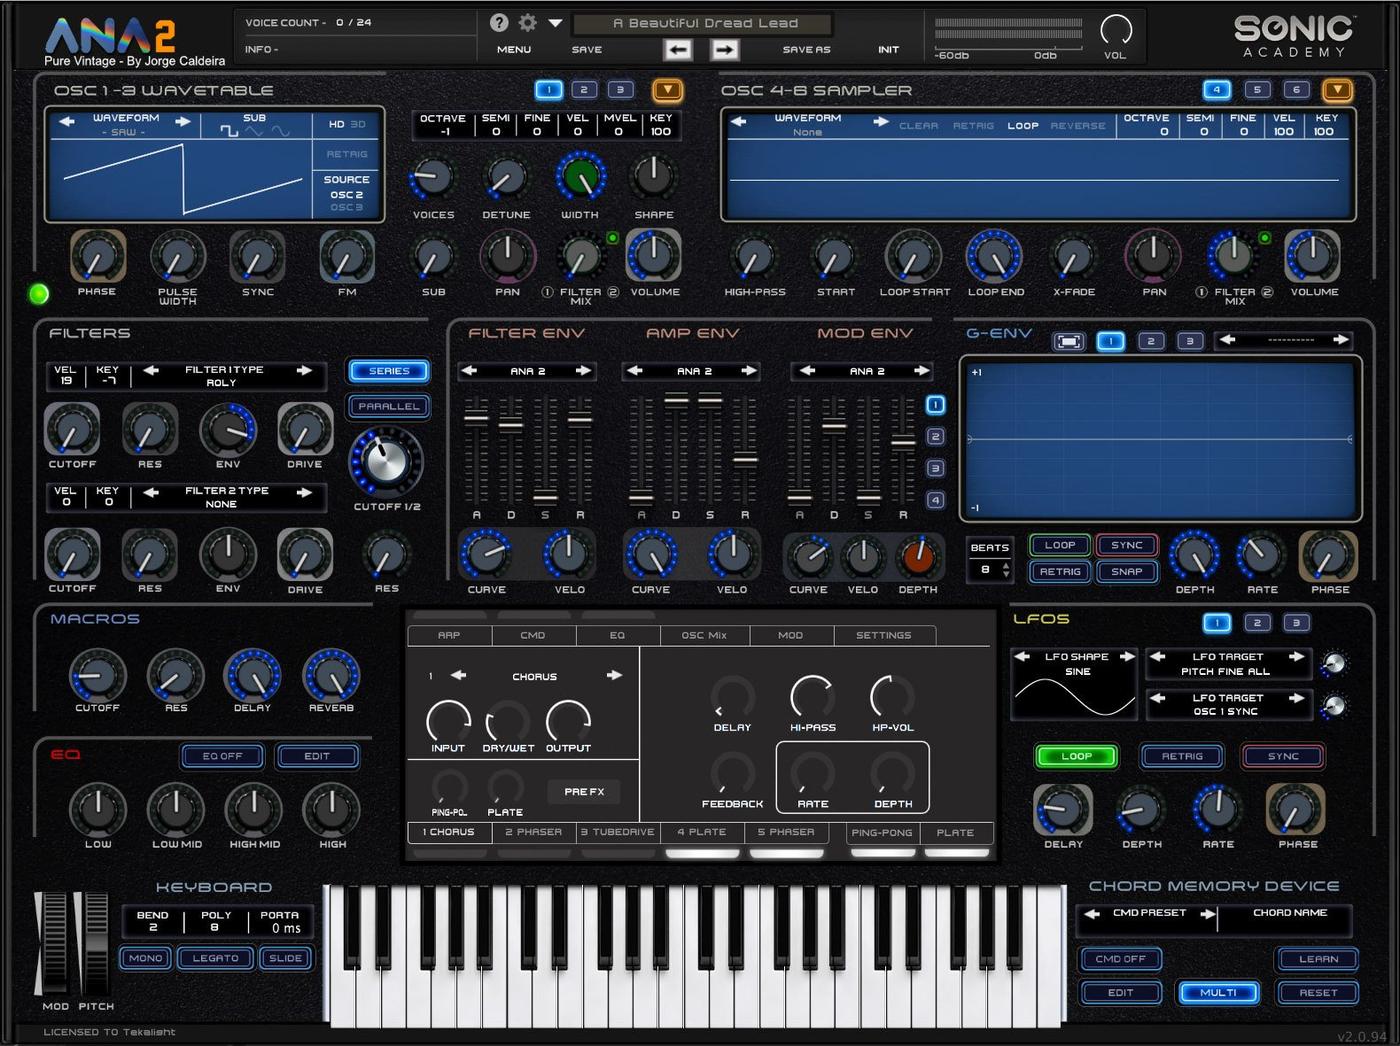Image resolution: width=1400 pixels, height=1046 pixels.
Task: Click the G-ENV expand view icon
Action: pos(1068,341)
